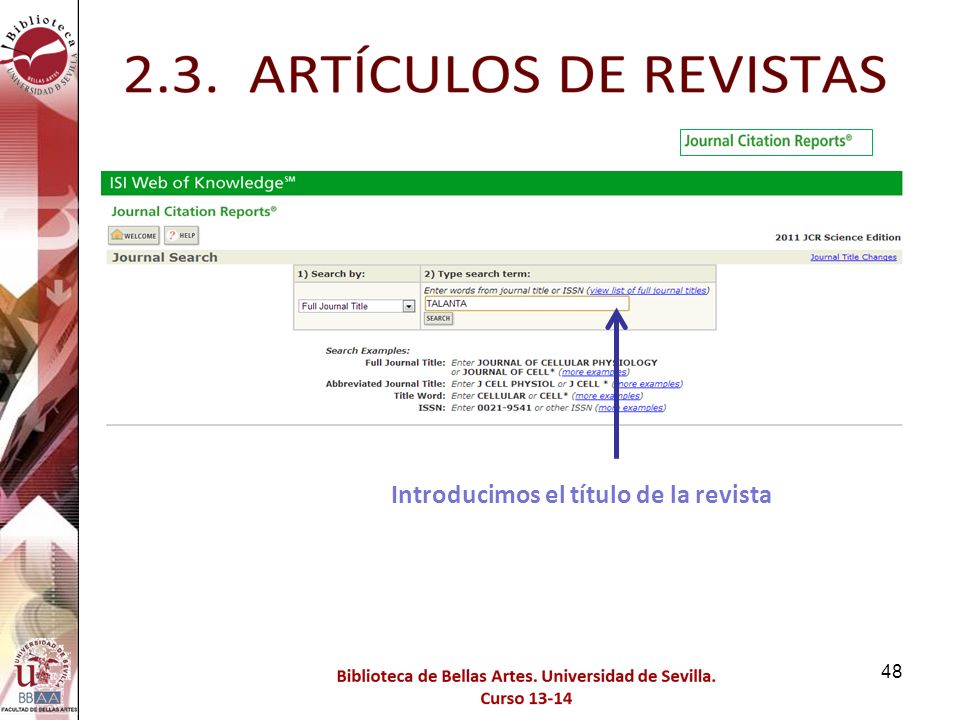The width and height of the screenshot is (960, 720).
Task: Click the WELCOME home button
Action: tap(133, 236)
